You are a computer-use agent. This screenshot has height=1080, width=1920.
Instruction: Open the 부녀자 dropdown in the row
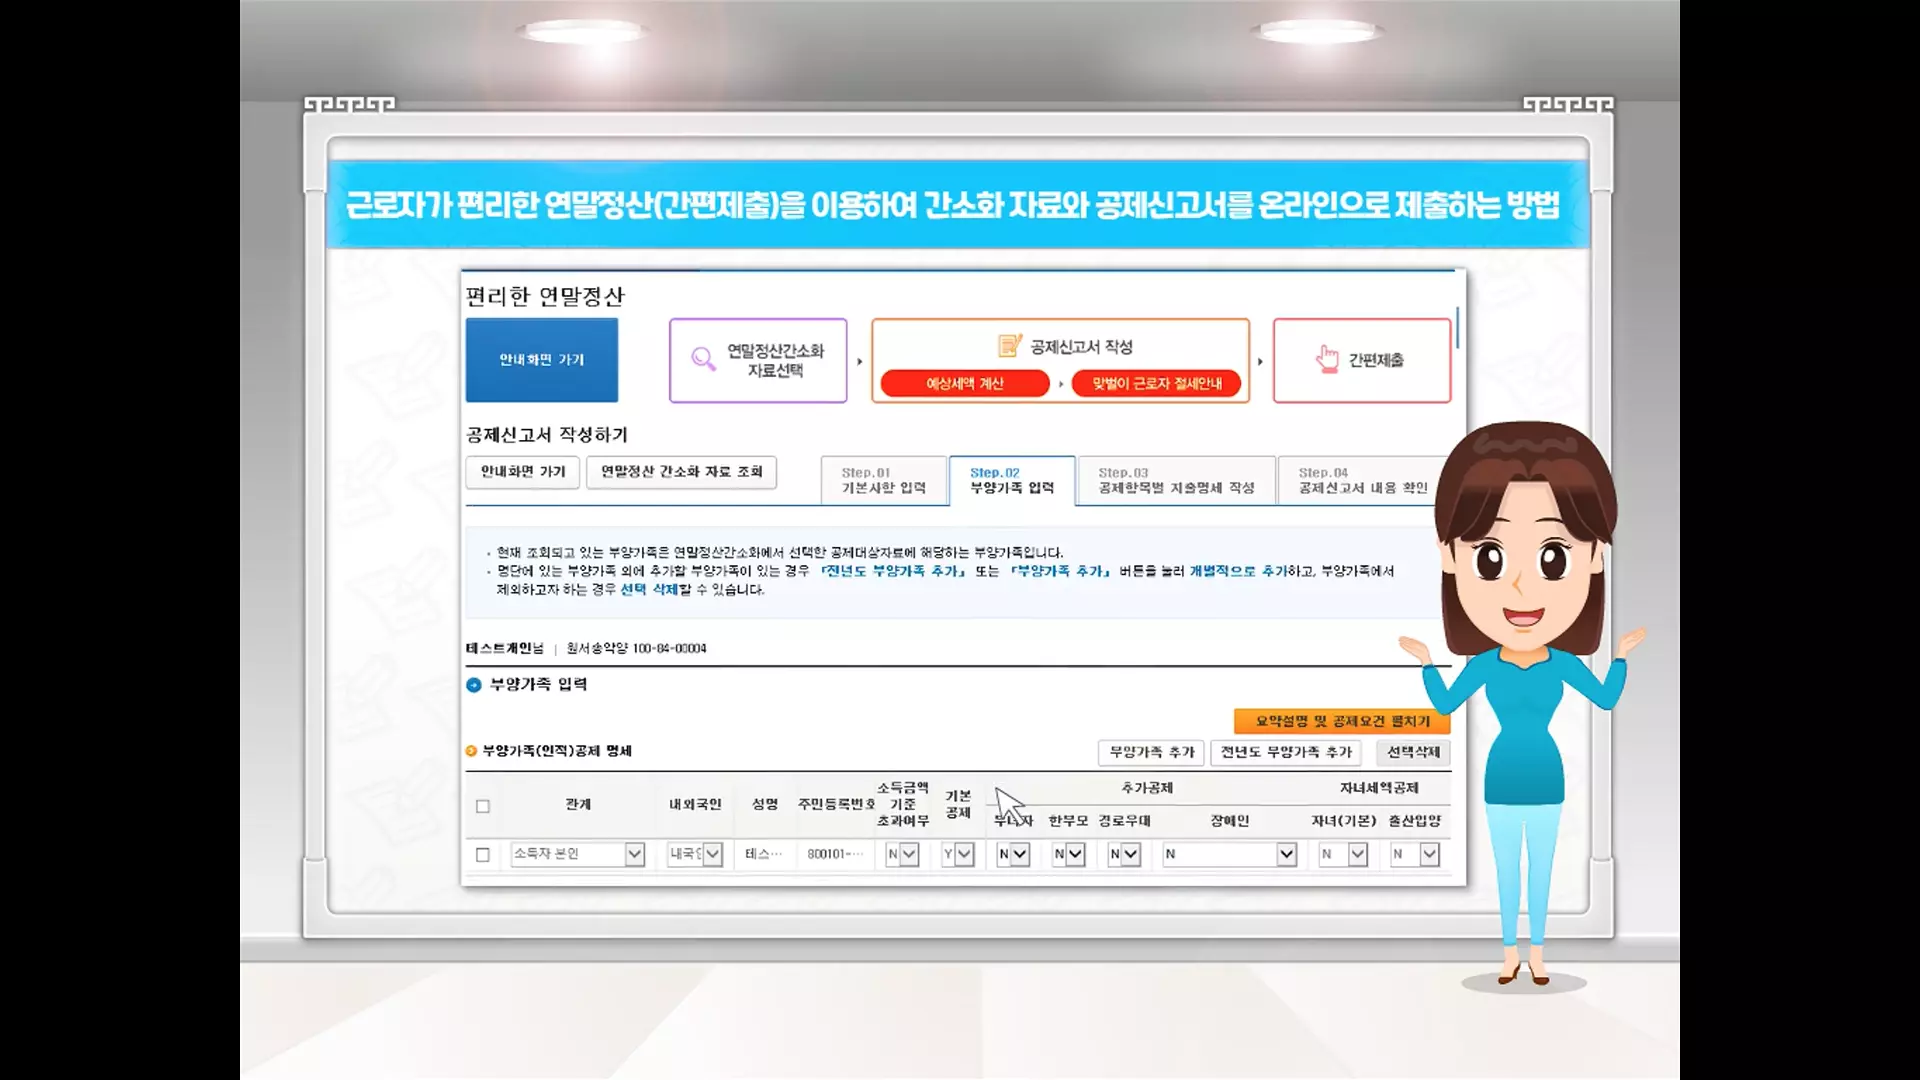click(1013, 854)
